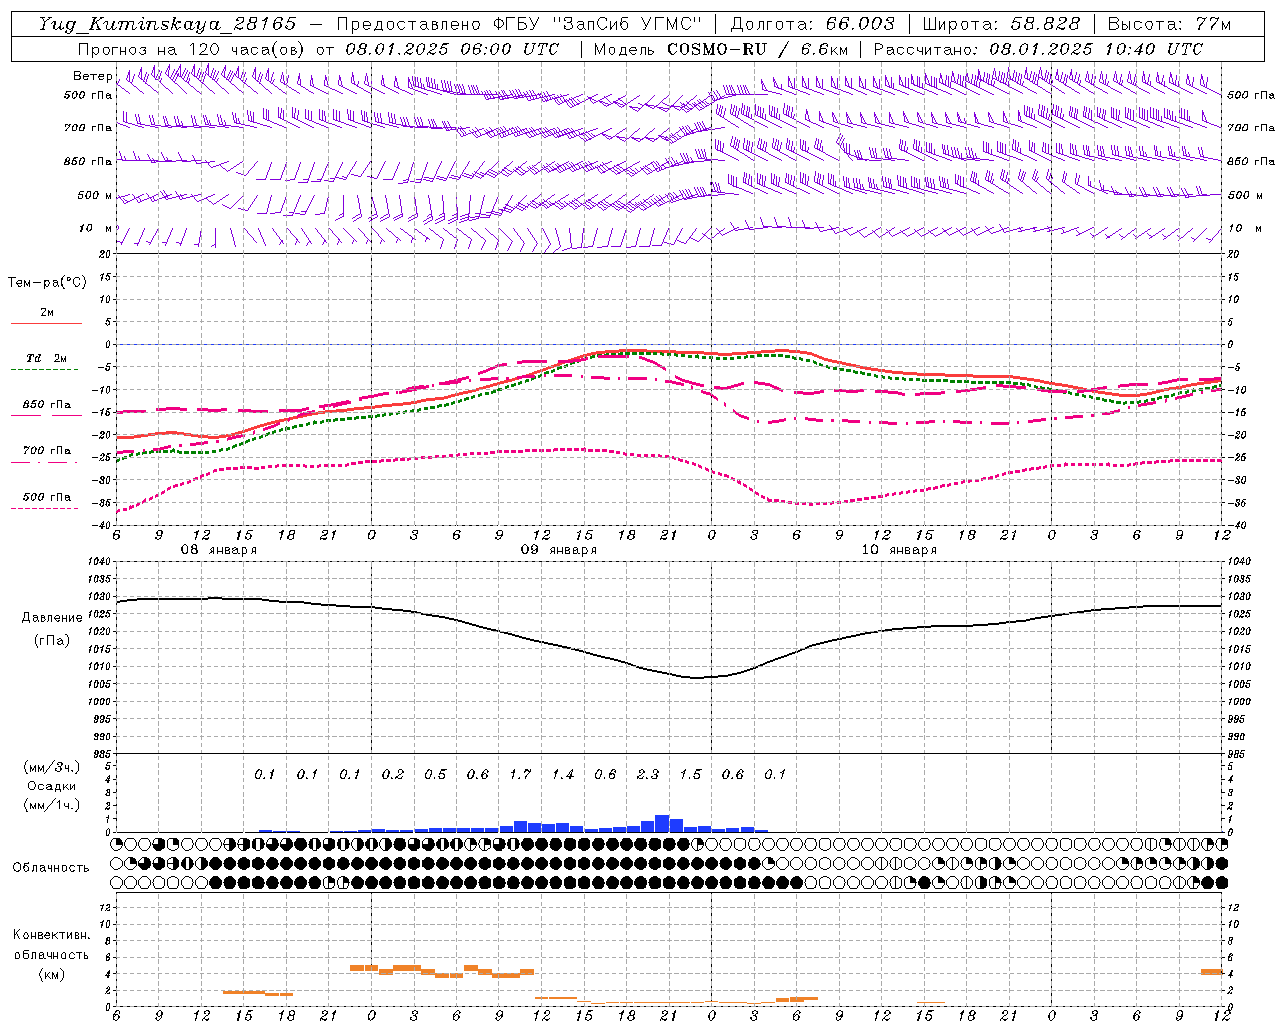
Task: Click the 850 гПа temperature legend entry
Action: 47,404
